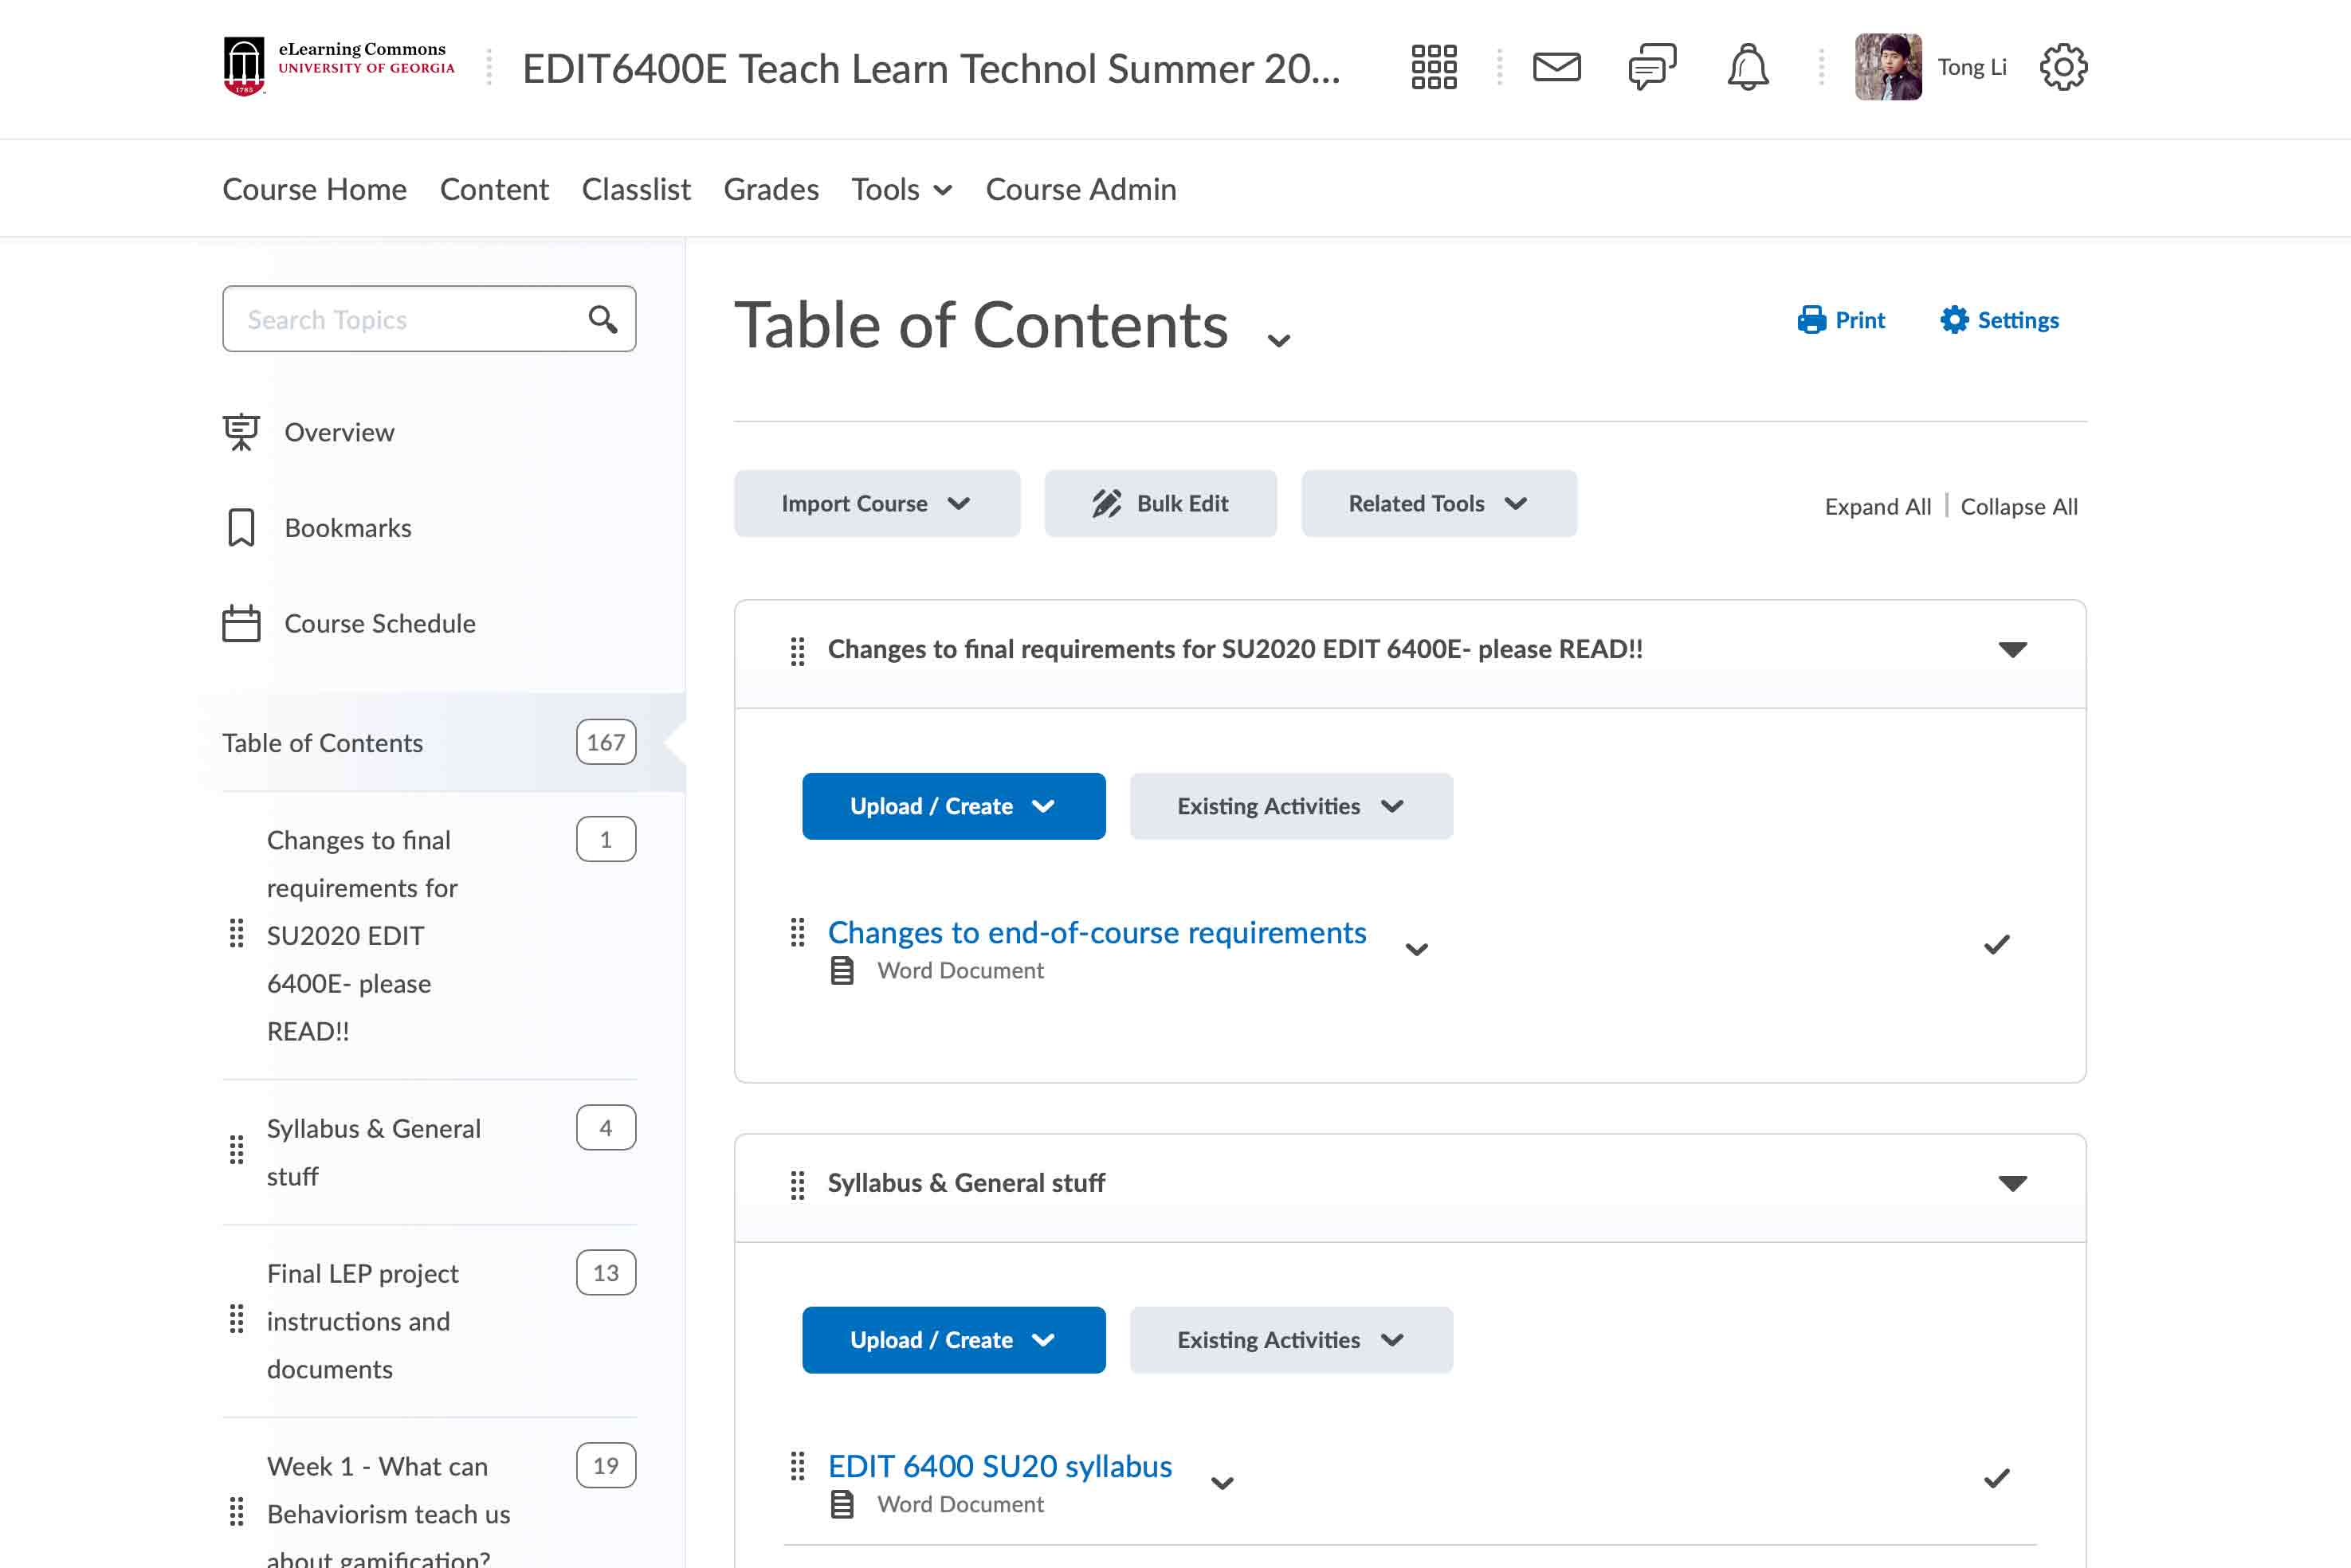Open the update alerts bell icon
Viewport: 2351px width, 1568px height.
coord(1747,67)
